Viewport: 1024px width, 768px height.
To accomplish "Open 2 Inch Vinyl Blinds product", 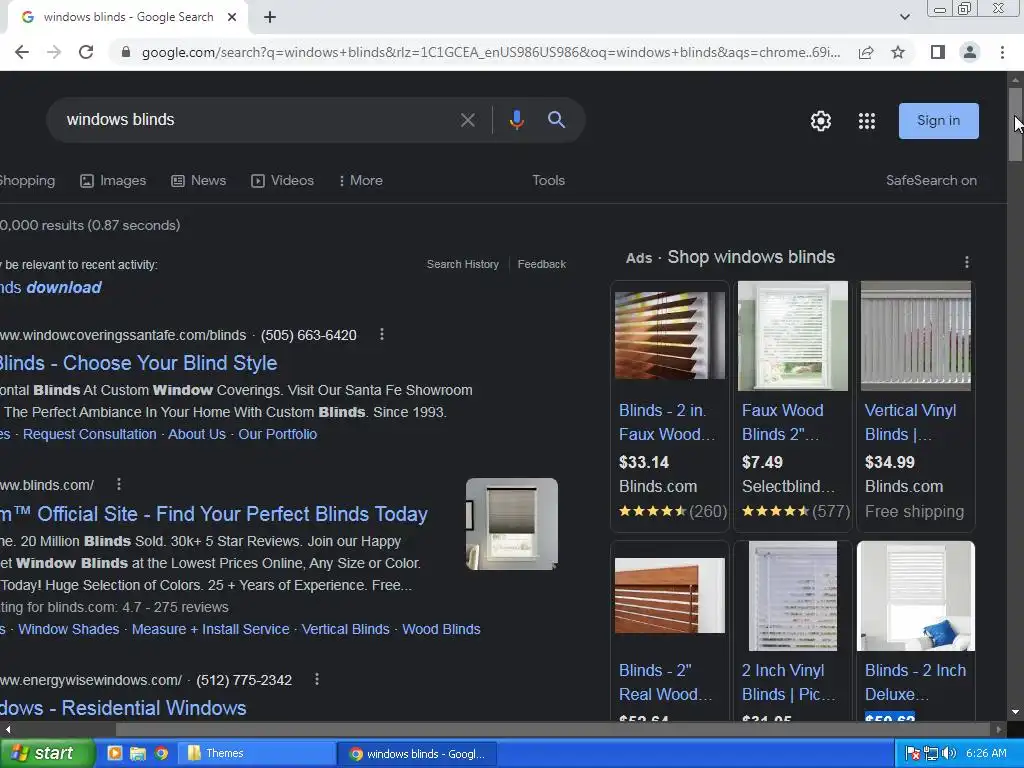I will pyautogui.click(x=788, y=682).
